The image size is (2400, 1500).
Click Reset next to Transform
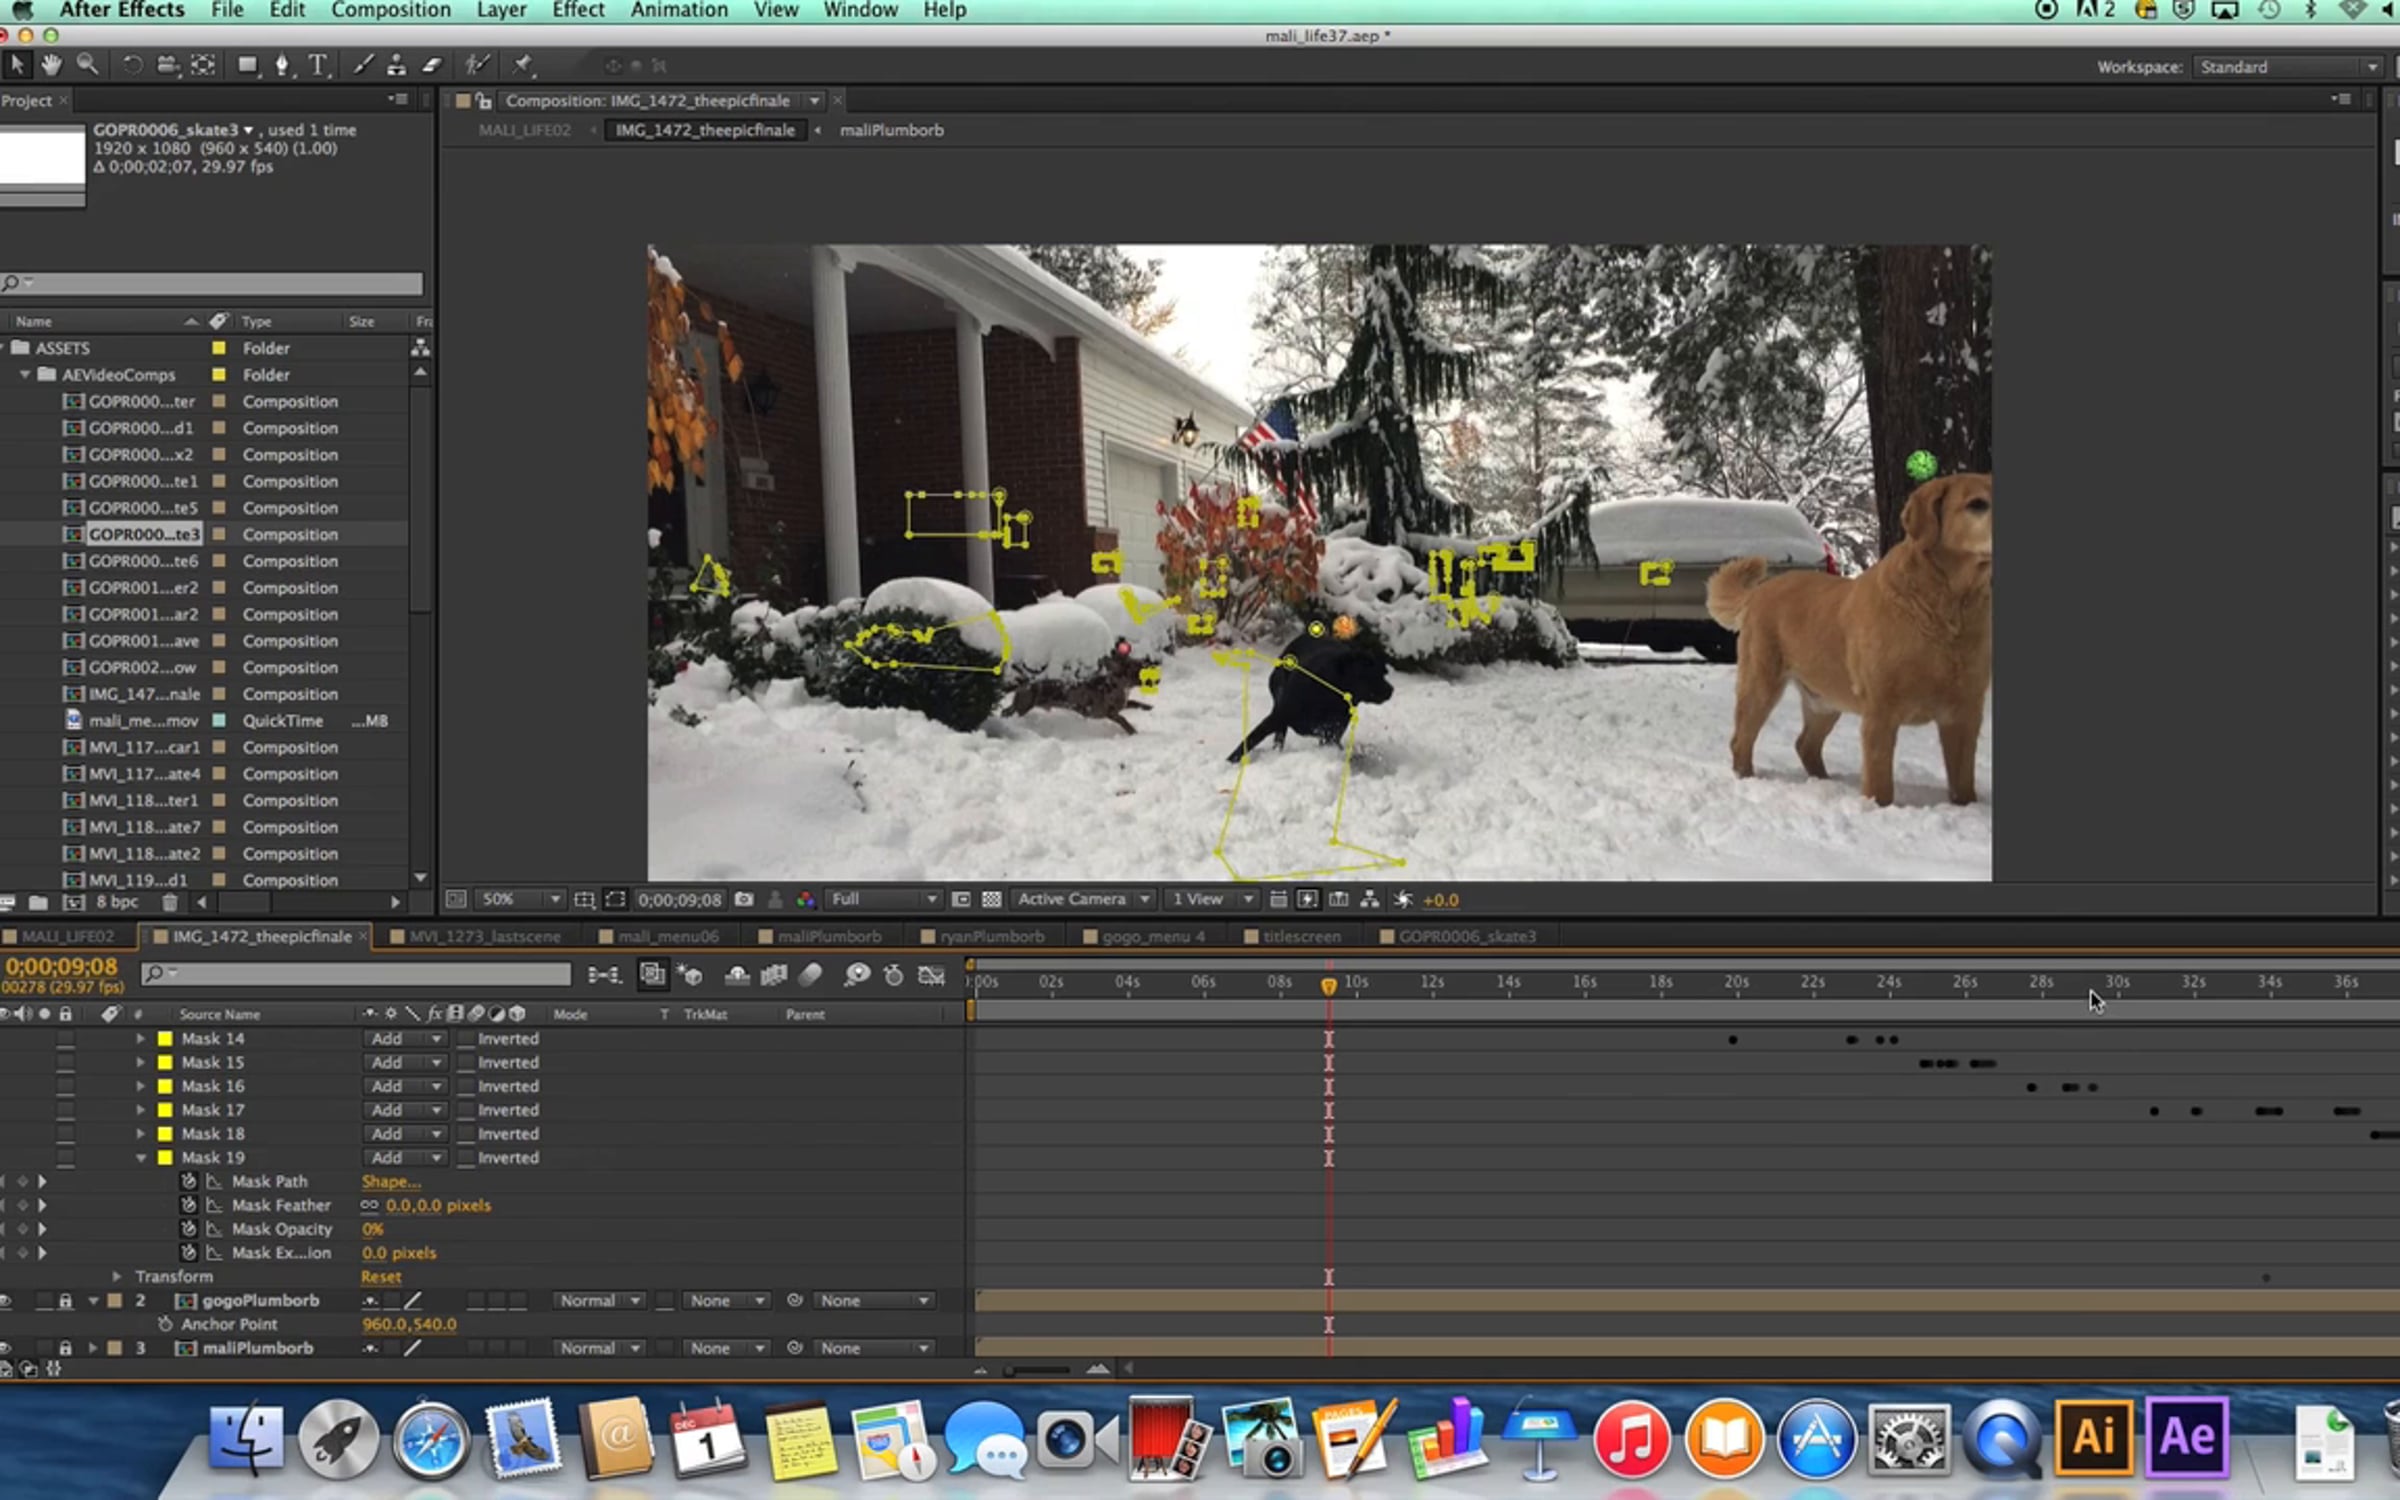click(x=380, y=1277)
